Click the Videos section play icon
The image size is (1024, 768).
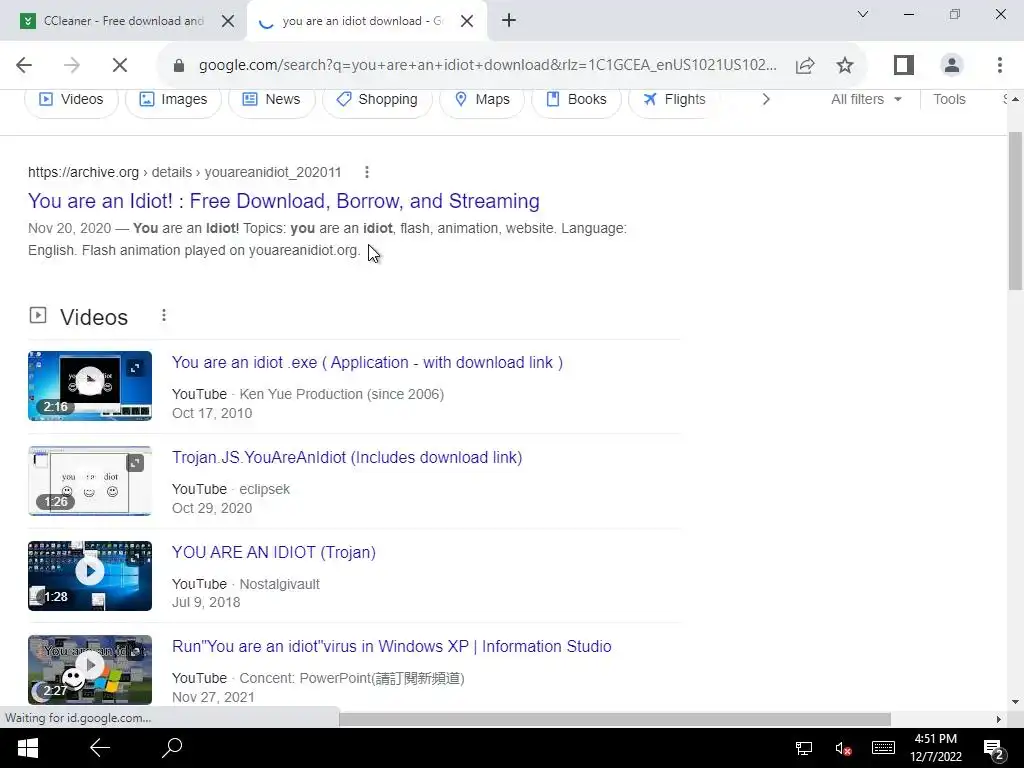click(x=38, y=315)
